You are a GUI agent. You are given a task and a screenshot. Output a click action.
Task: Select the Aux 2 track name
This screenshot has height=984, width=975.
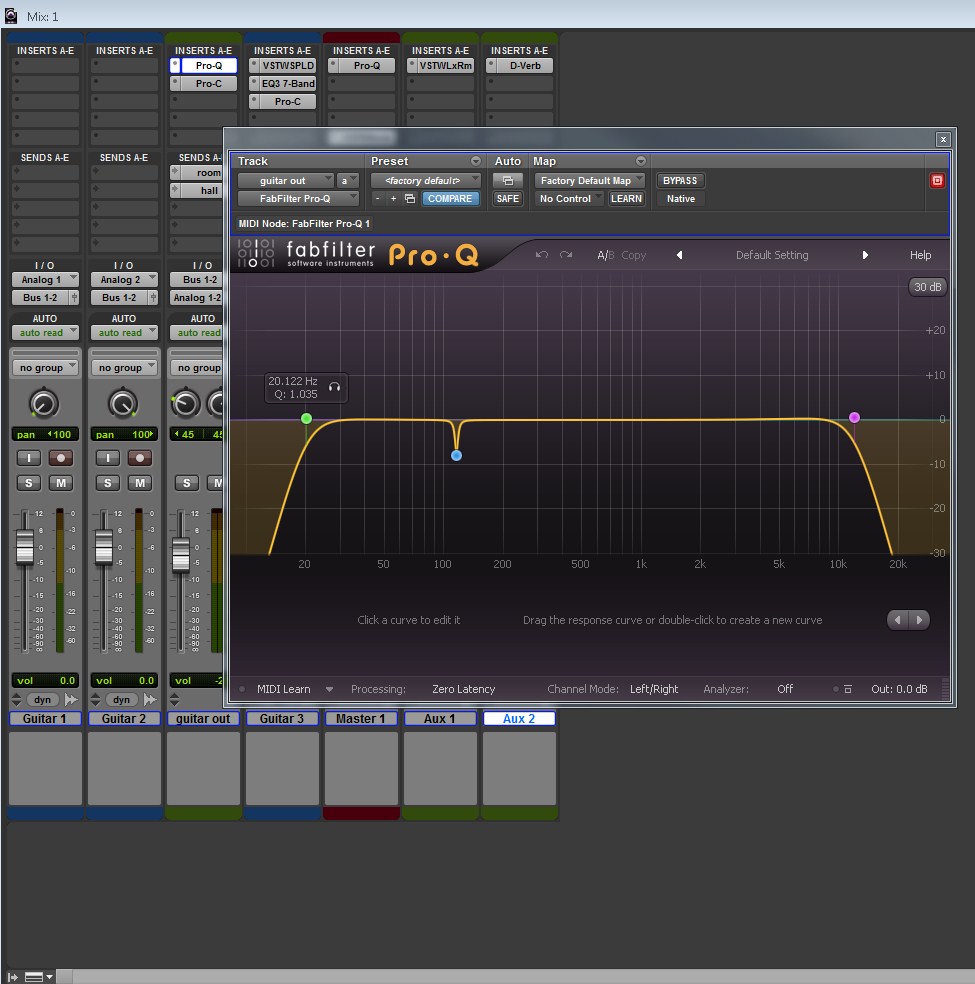point(519,719)
